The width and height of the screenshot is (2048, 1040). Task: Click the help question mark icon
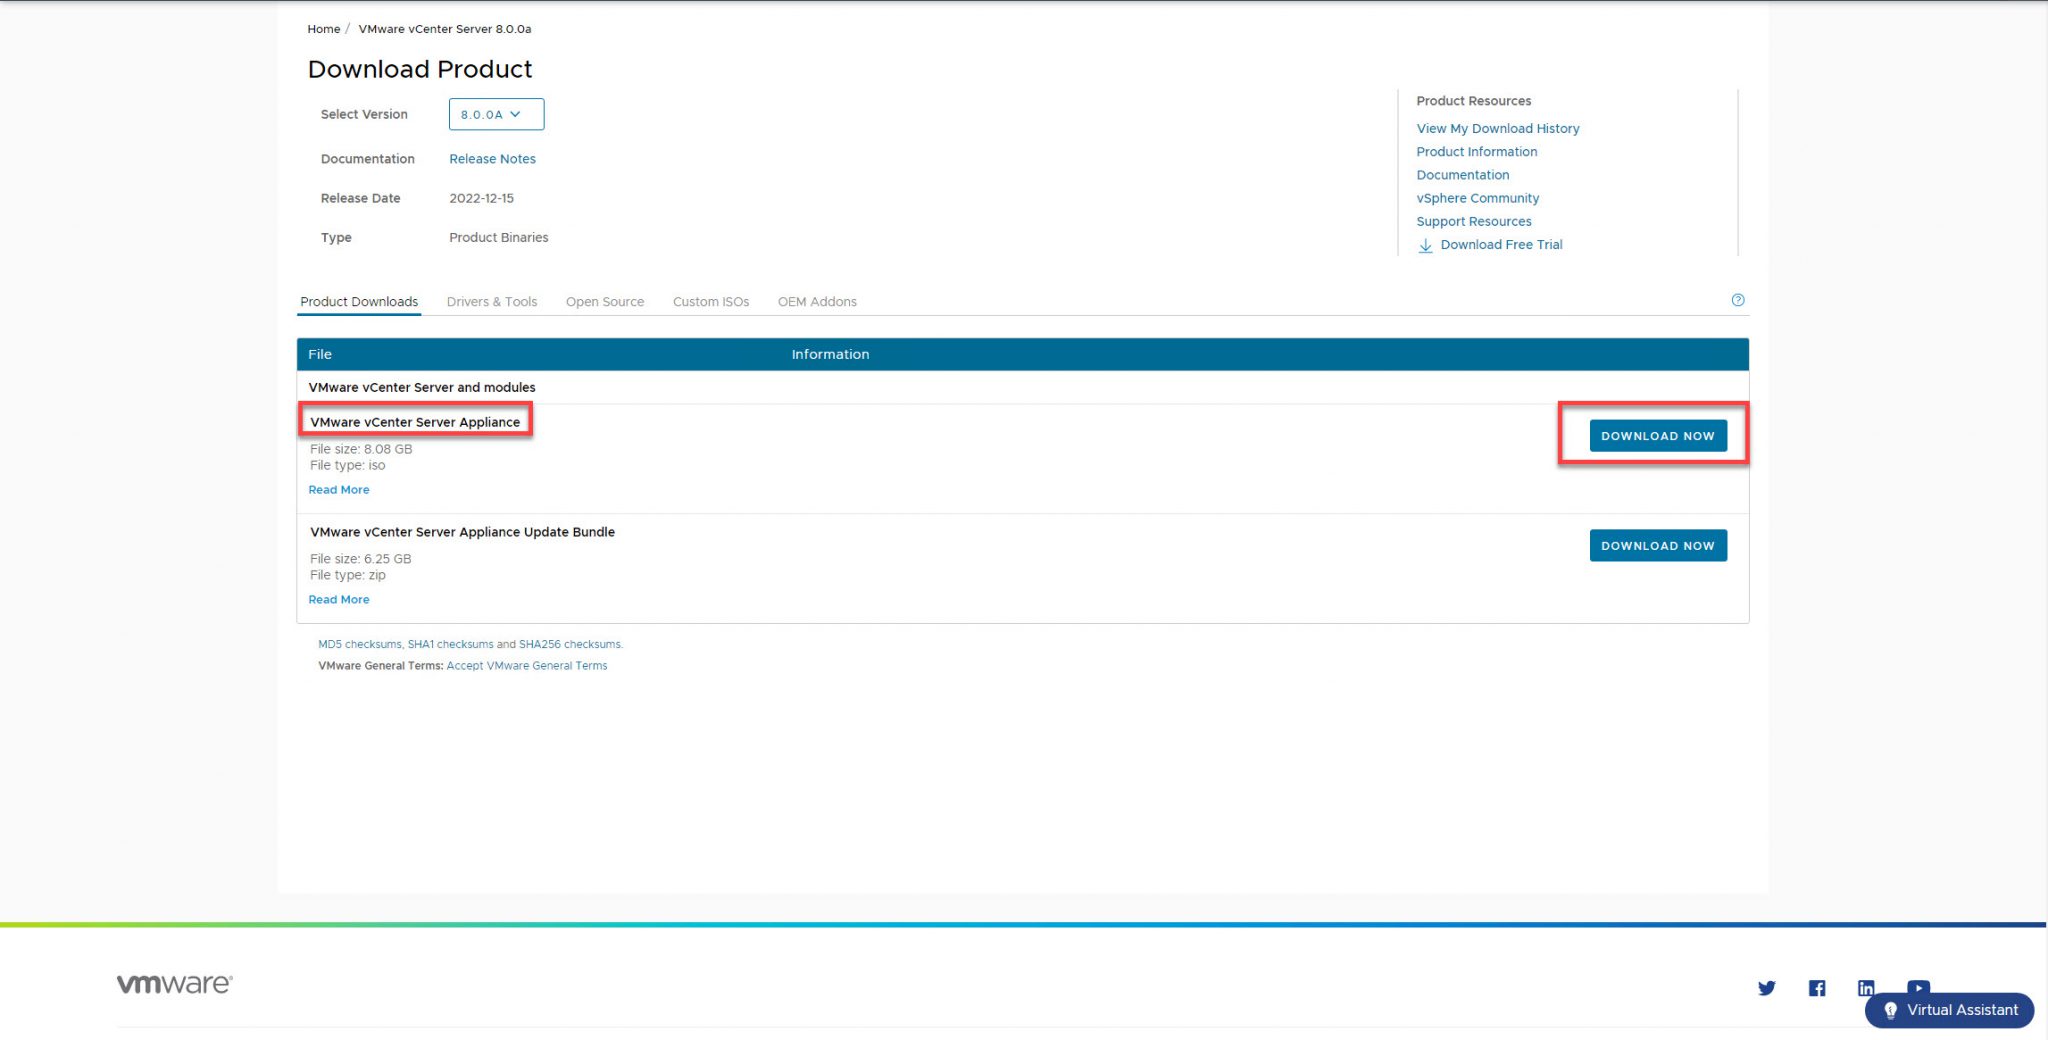pyautogui.click(x=1738, y=299)
